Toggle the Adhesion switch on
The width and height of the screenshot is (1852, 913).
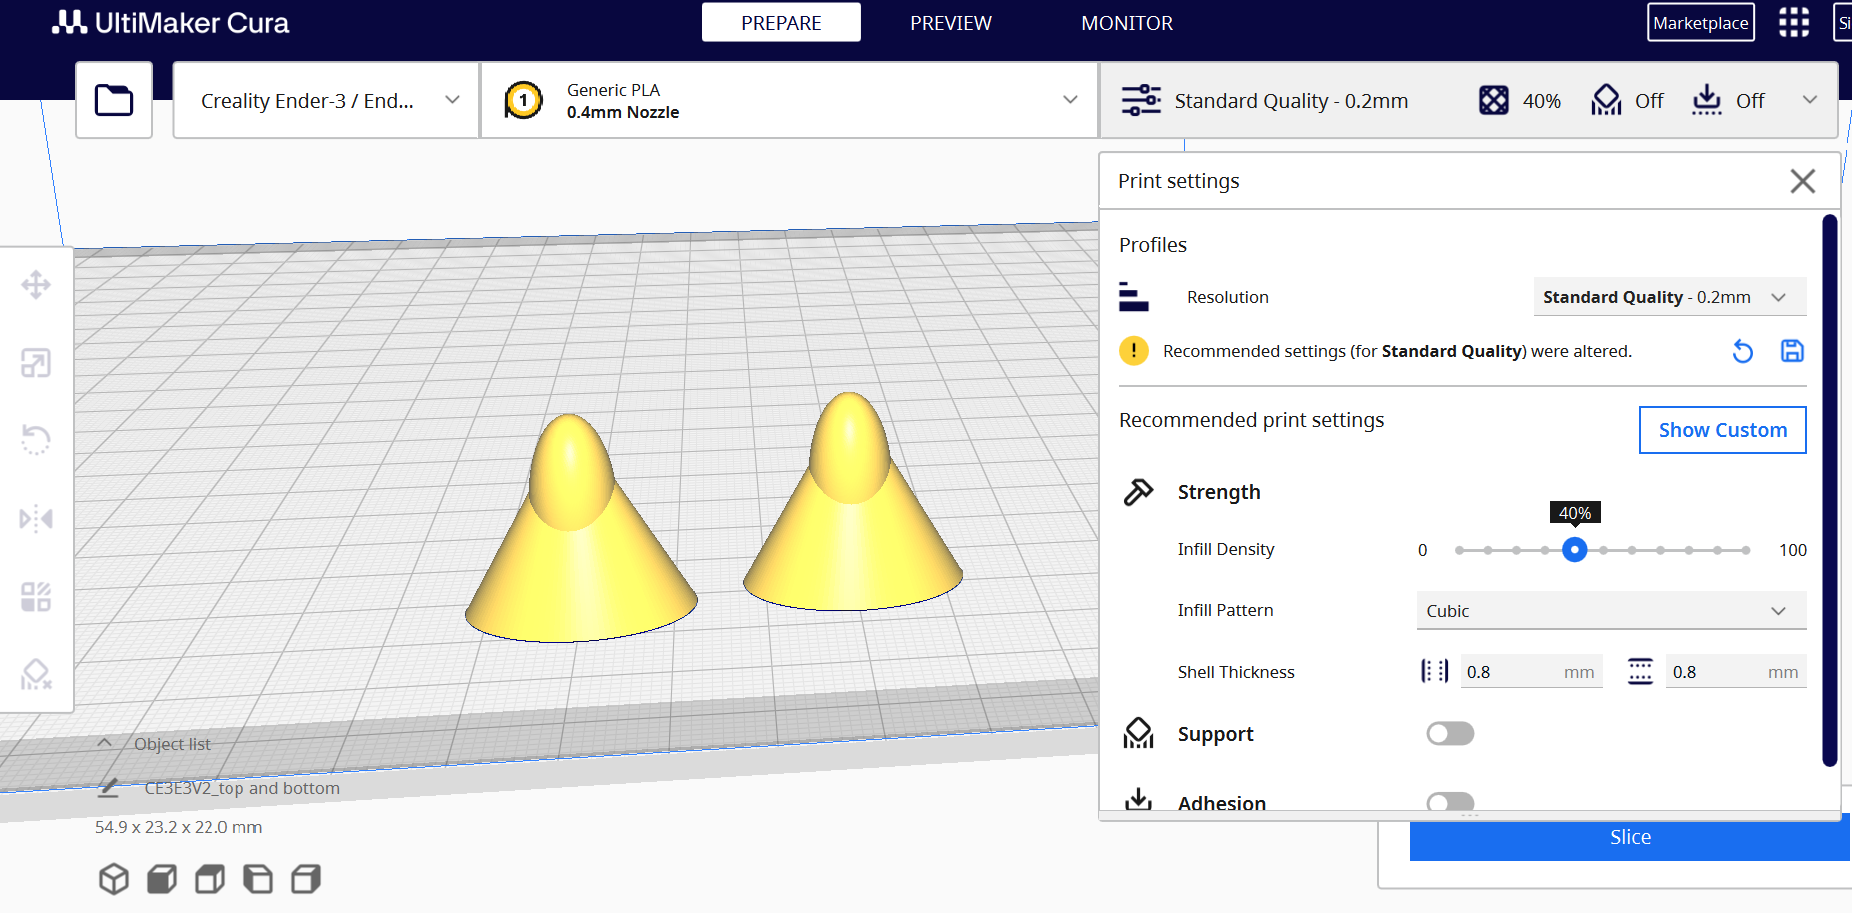pos(1450,802)
